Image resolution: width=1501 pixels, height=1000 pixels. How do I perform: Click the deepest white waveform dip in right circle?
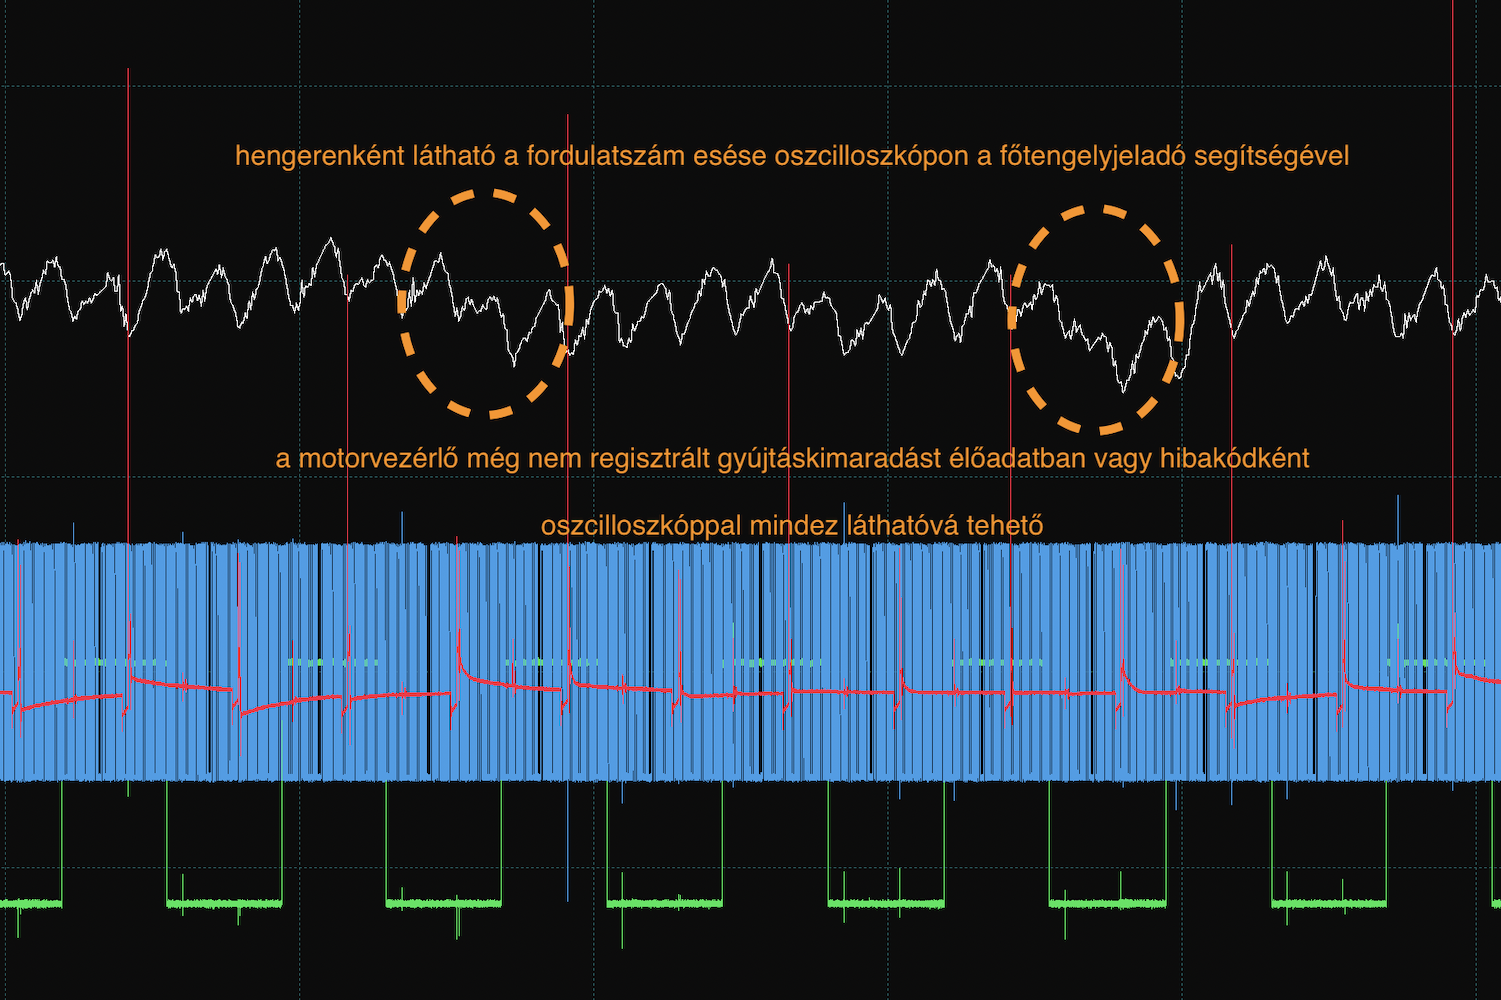click(x=1124, y=388)
